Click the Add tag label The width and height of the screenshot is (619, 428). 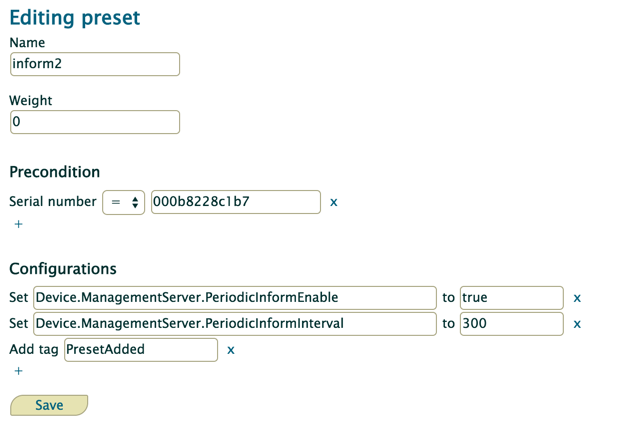(x=34, y=350)
